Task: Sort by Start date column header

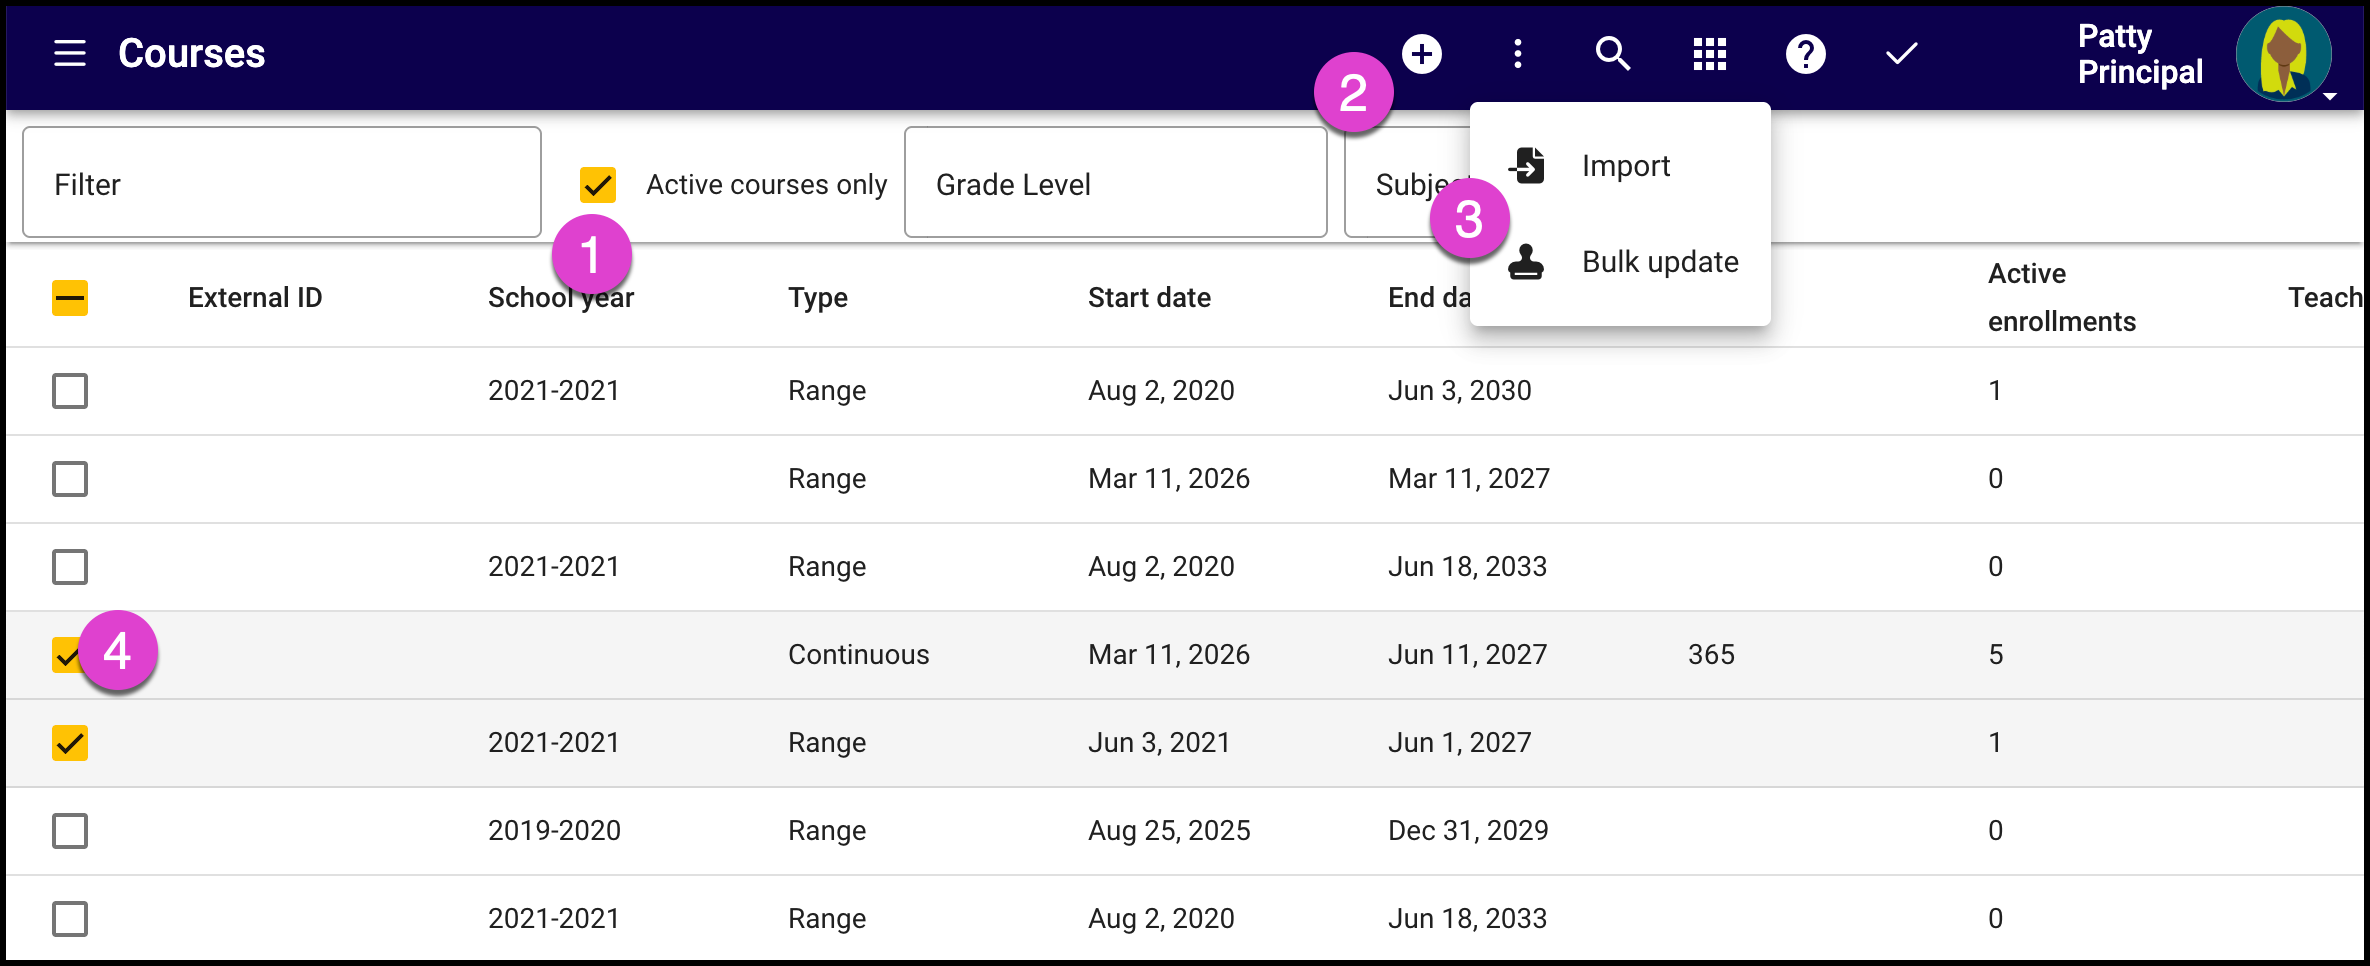Action: (1149, 298)
